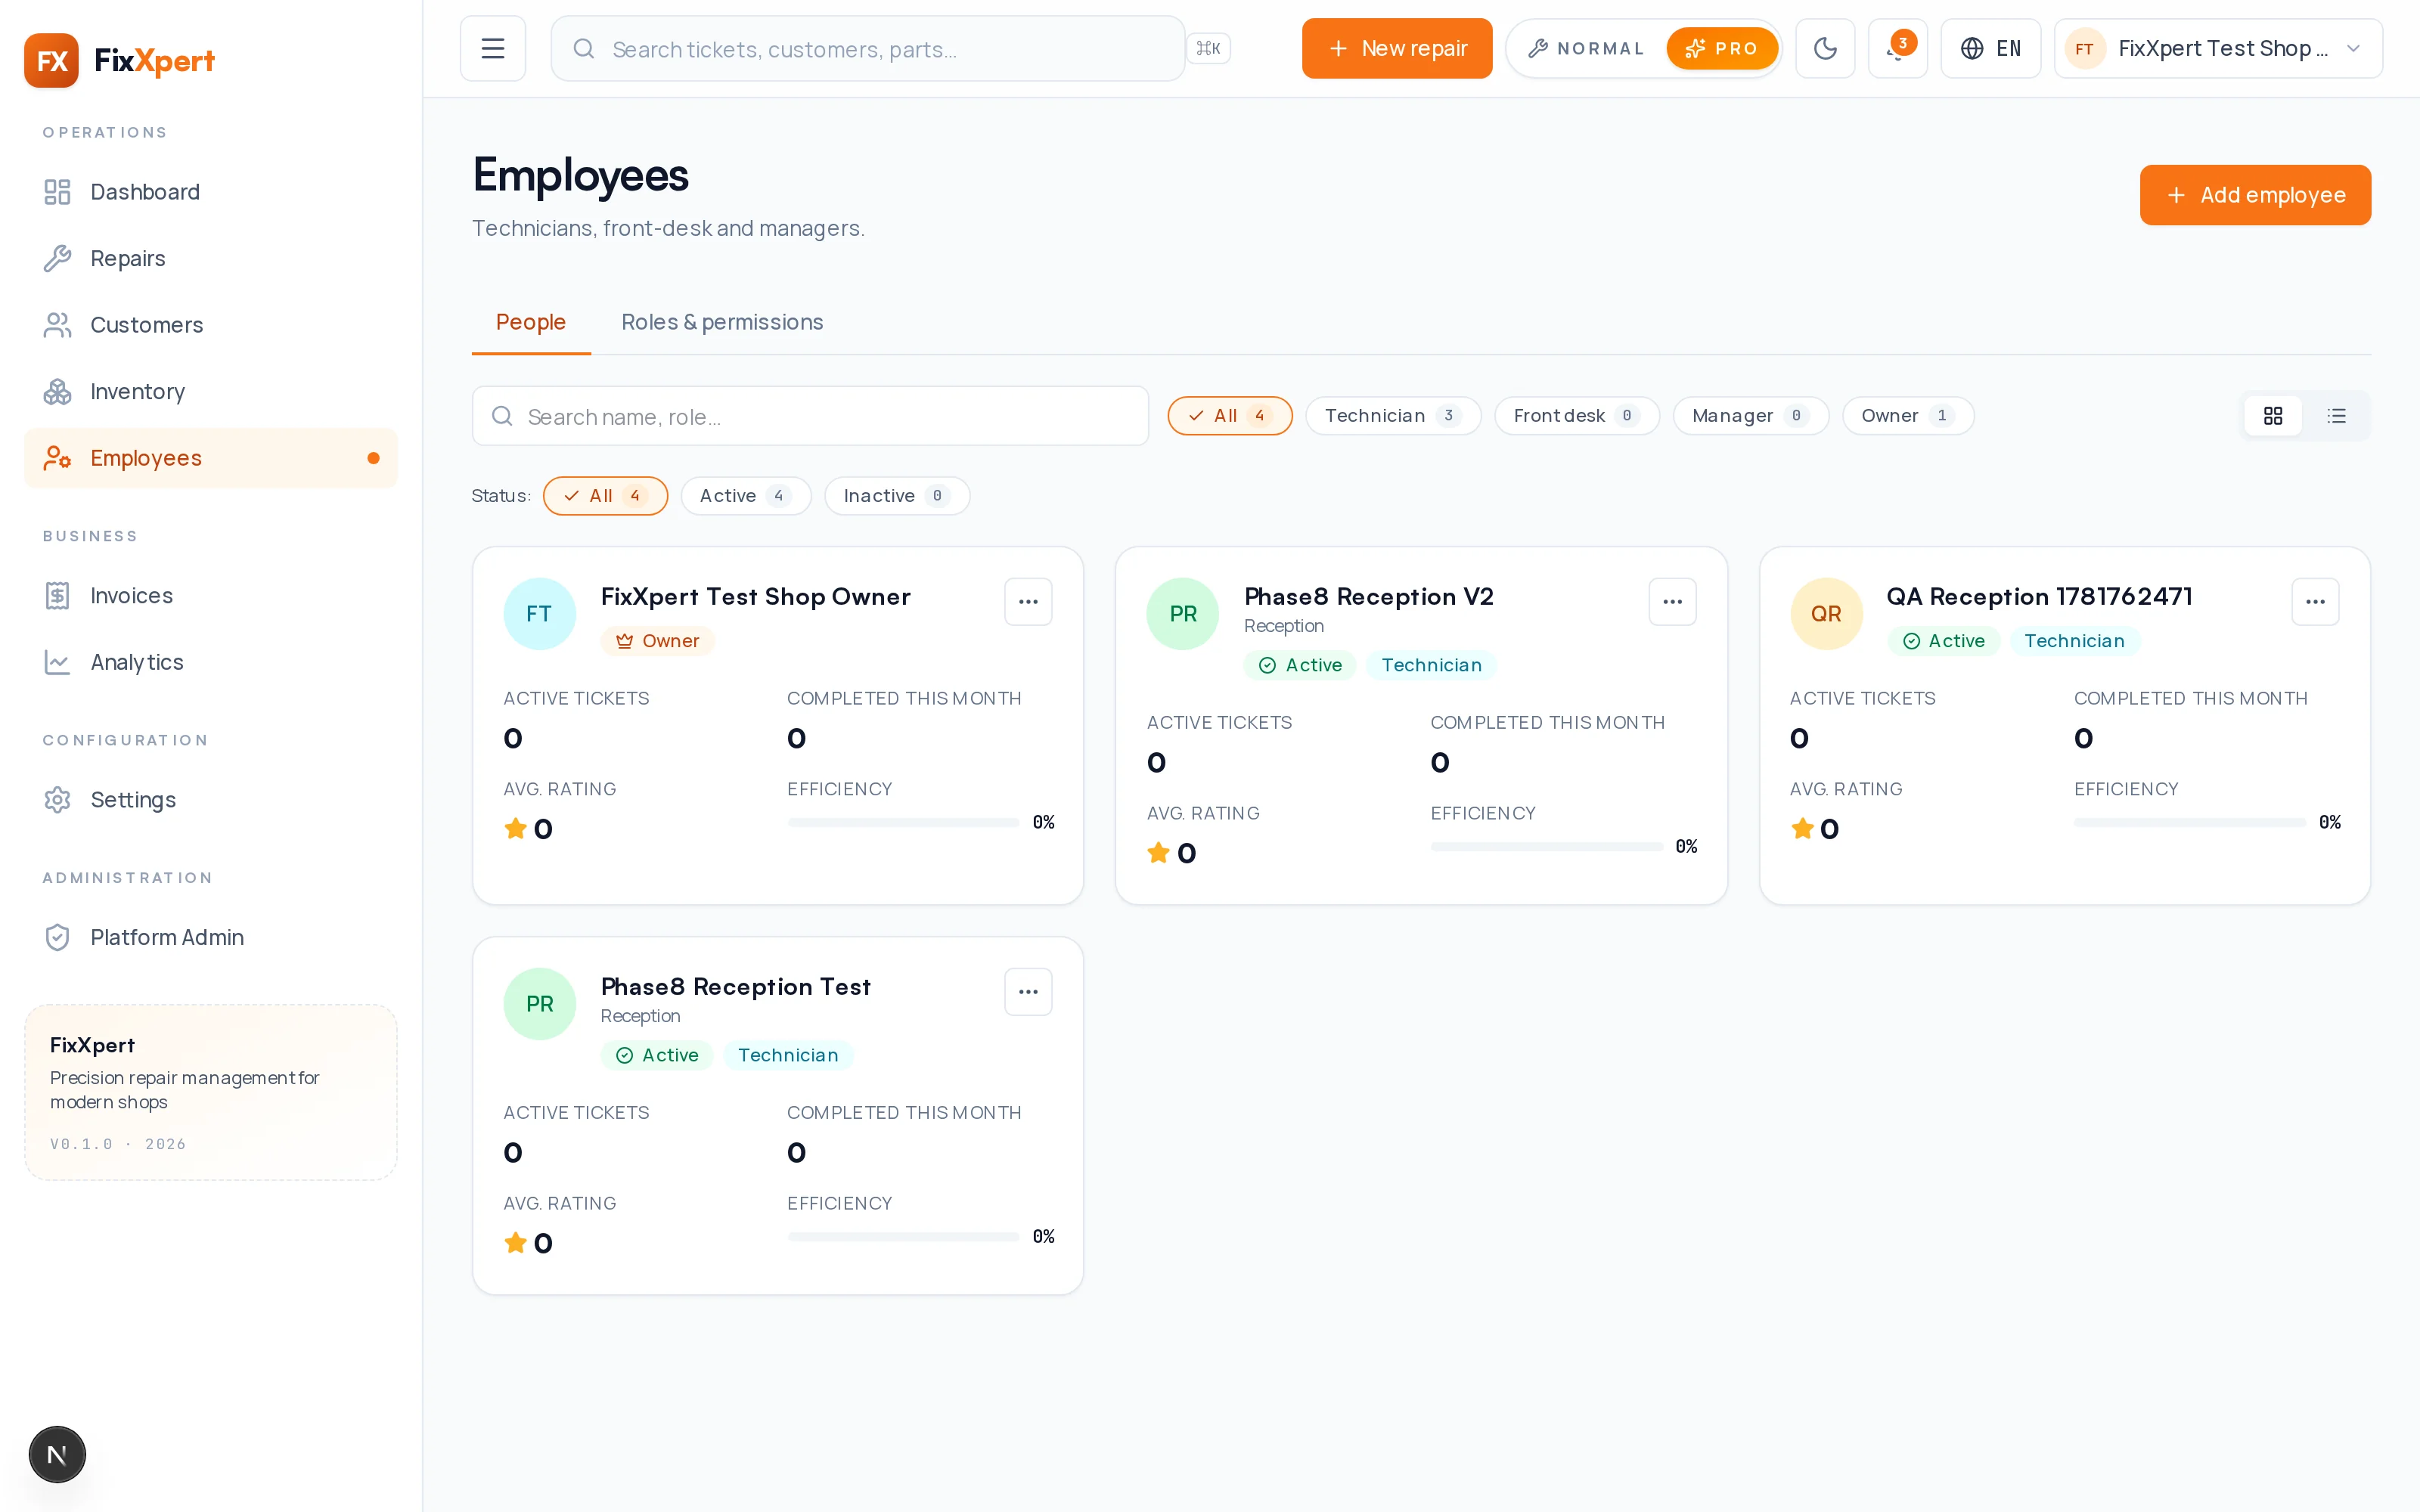Switch to Roles & permissions tab
This screenshot has width=2420, height=1512.
pos(722,322)
